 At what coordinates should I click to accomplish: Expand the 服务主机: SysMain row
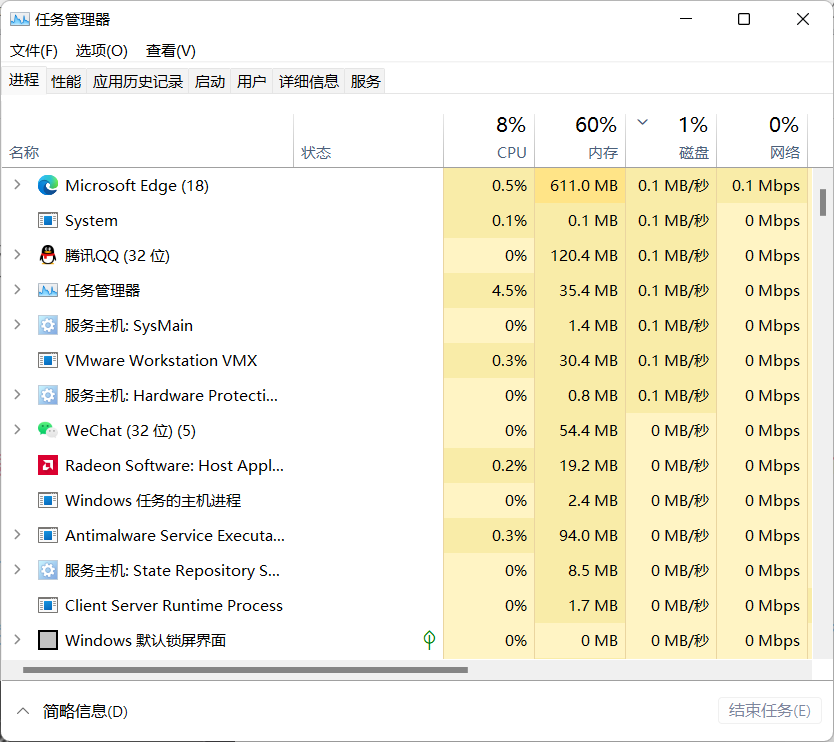(x=17, y=325)
